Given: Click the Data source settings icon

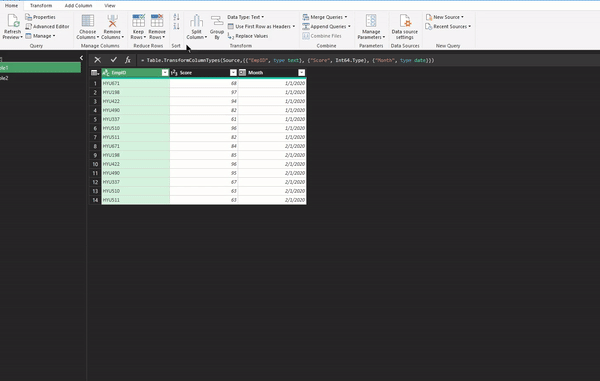Looking at the screenshot, I should point(405,21).
